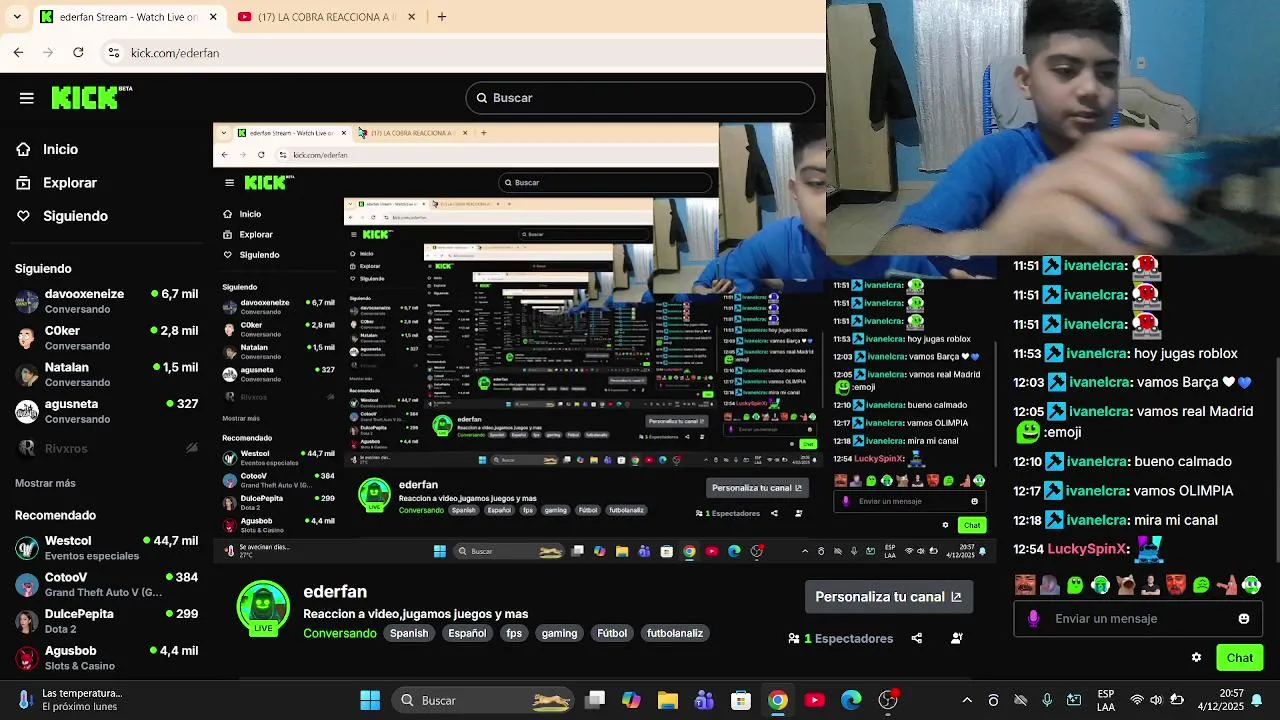Click the Kick Buscar search field
The image size is (1280, 720).
pyautogui.click(x=640, y=98)
